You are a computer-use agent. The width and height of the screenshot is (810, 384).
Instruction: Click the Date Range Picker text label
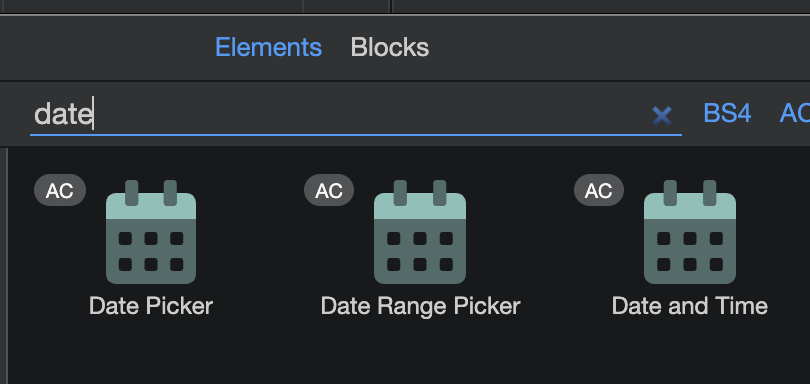420,306
